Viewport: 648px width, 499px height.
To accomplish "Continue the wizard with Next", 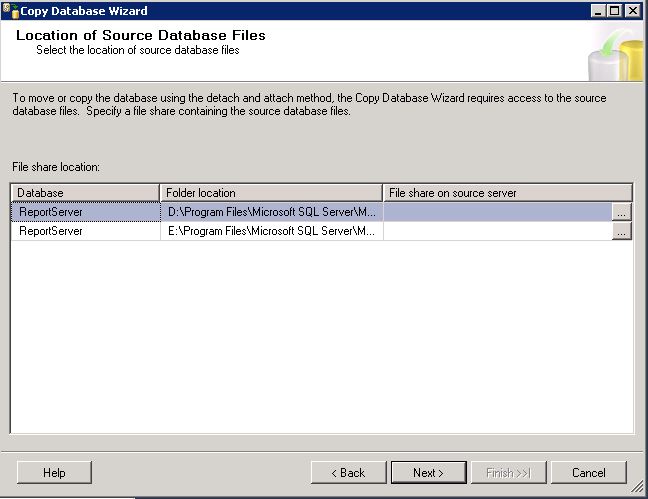I will (x=429, y=473).
